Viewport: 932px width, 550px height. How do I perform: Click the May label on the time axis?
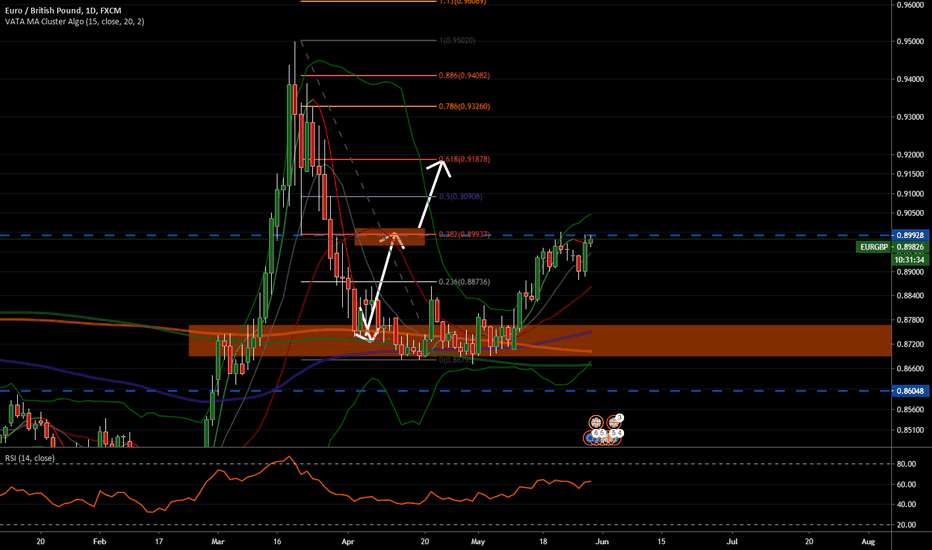pos(478,542)
